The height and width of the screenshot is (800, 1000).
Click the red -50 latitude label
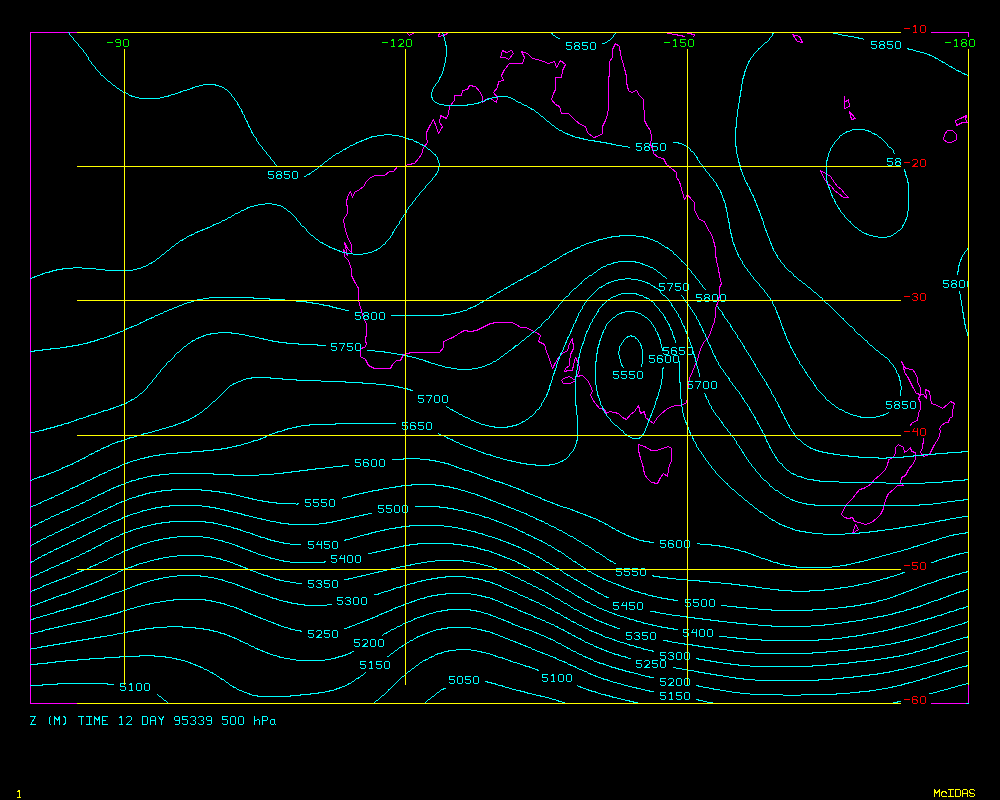[914, 566]
